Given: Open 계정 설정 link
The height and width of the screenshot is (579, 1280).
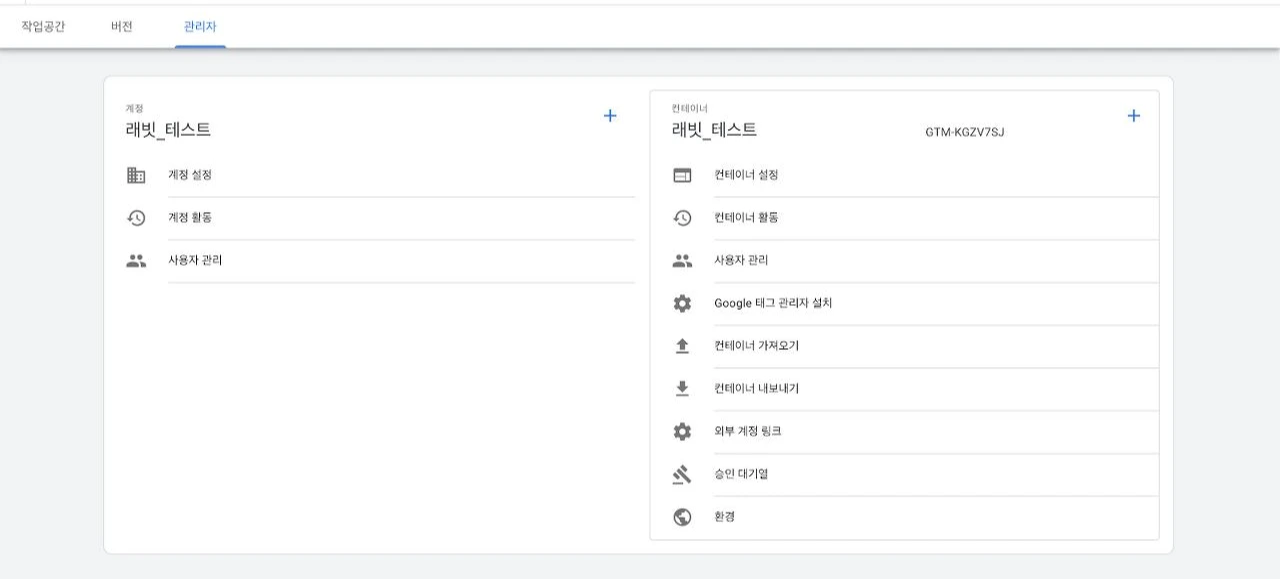Looking at the screenshot, I should [x=190, y=175].
